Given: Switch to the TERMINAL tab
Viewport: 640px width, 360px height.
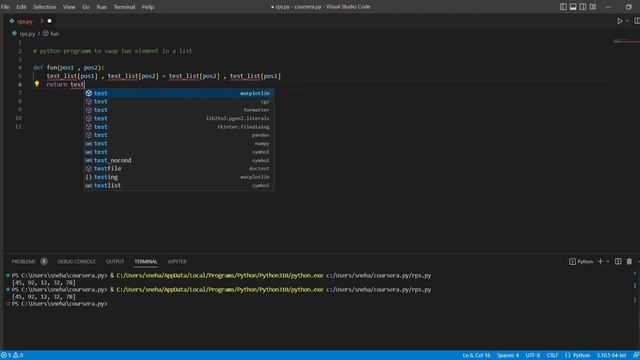Looking at the screenshot, I should tap(146, 262).
